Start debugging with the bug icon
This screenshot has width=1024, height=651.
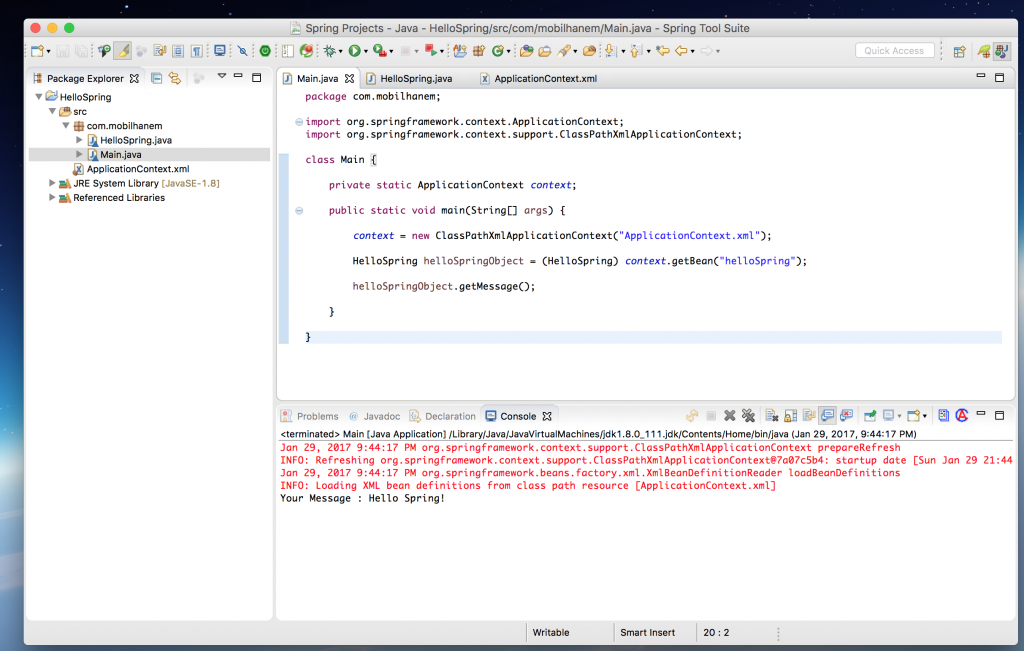(328, 51)
